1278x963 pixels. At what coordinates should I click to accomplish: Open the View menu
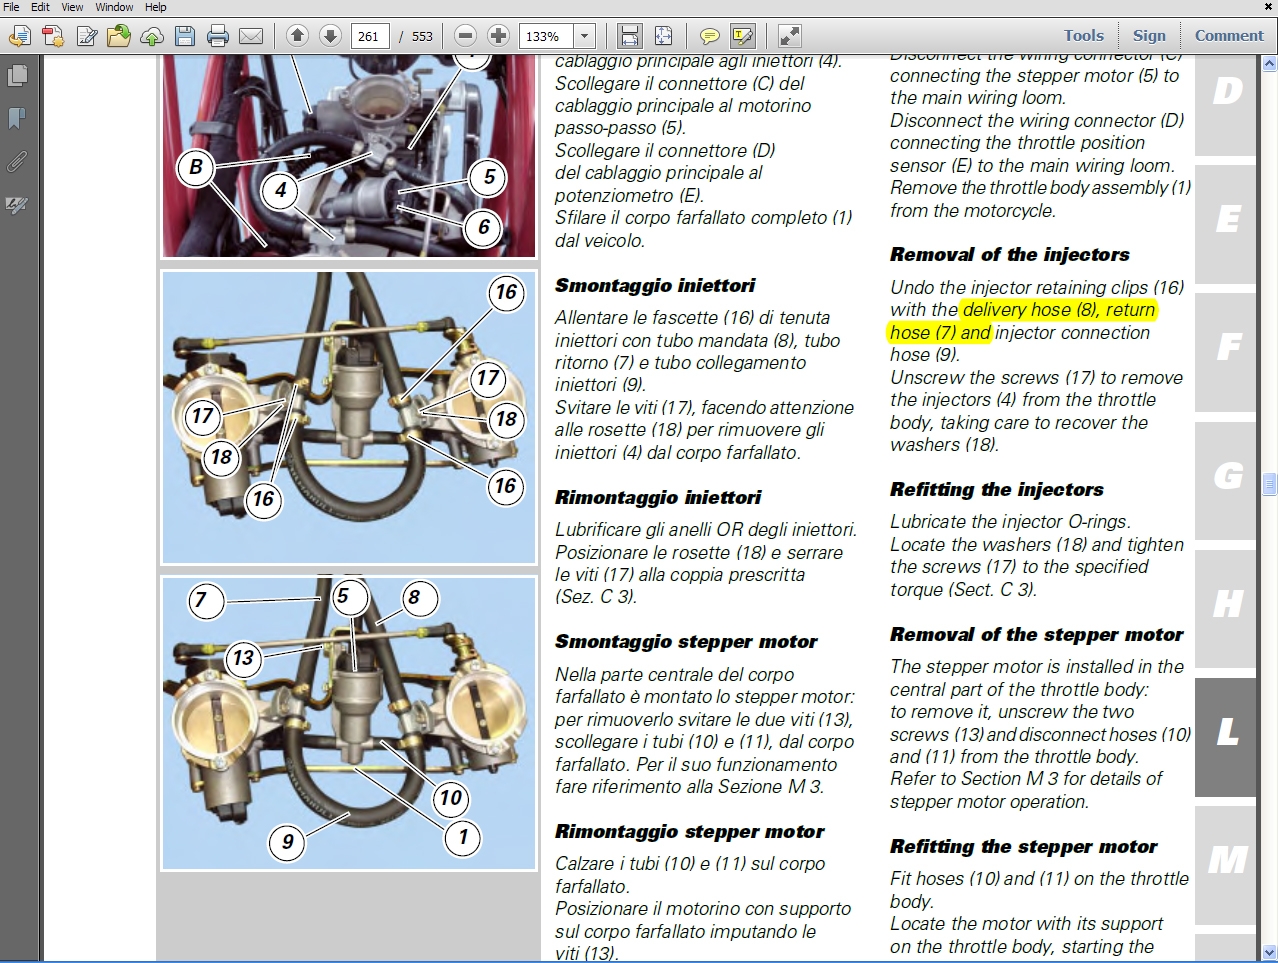coord(72,7)
